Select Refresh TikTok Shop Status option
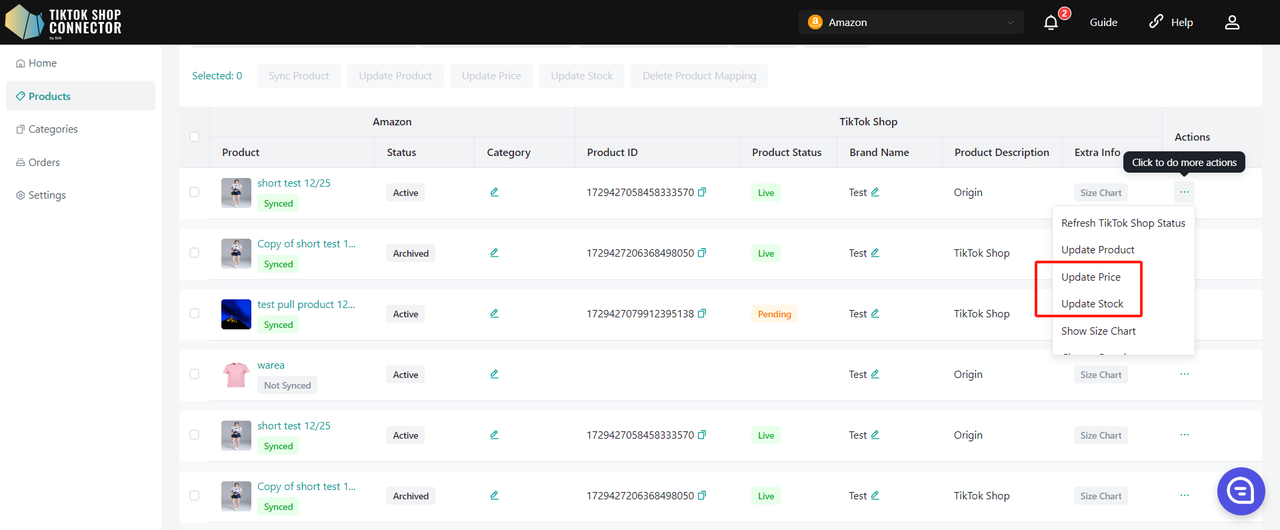The image size is (1280, 530). 1122,223
